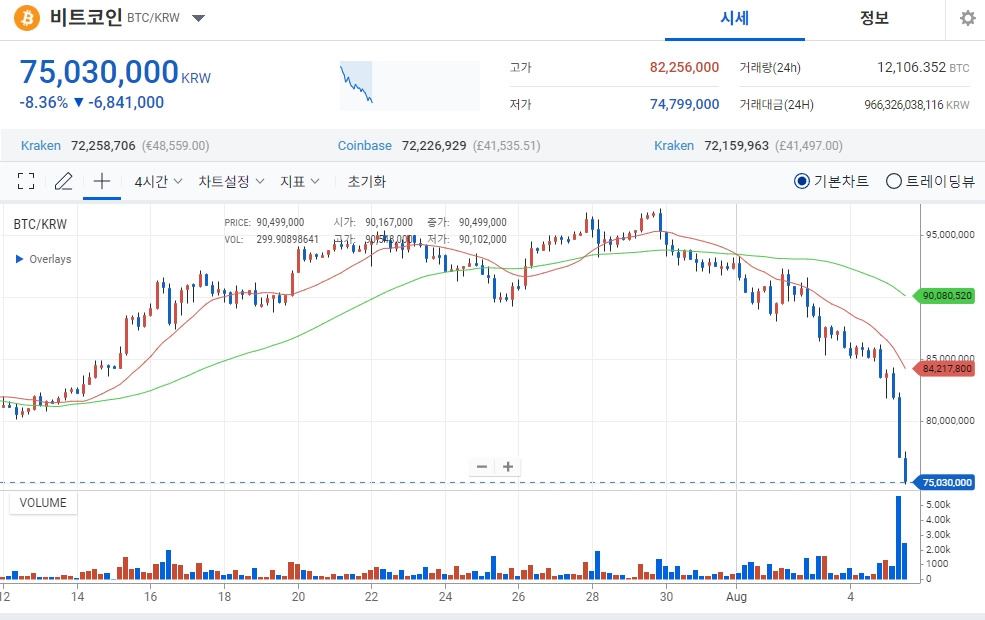Click the VOL value 299.90898641
The height and width of the screenshot is (620, 985).
[287, 239]
